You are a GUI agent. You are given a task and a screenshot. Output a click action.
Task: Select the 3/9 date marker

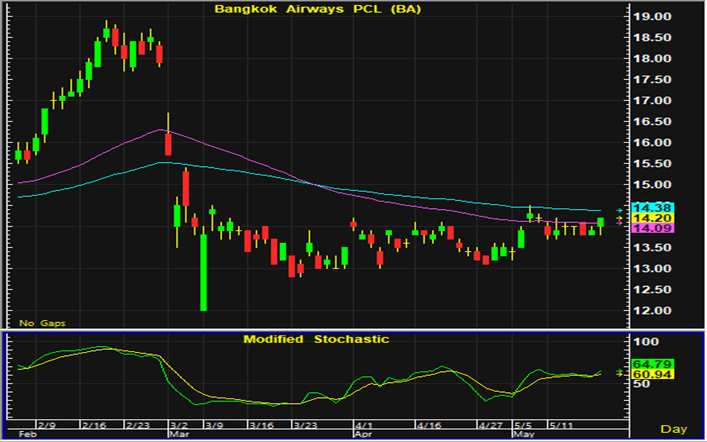point(214,425)
